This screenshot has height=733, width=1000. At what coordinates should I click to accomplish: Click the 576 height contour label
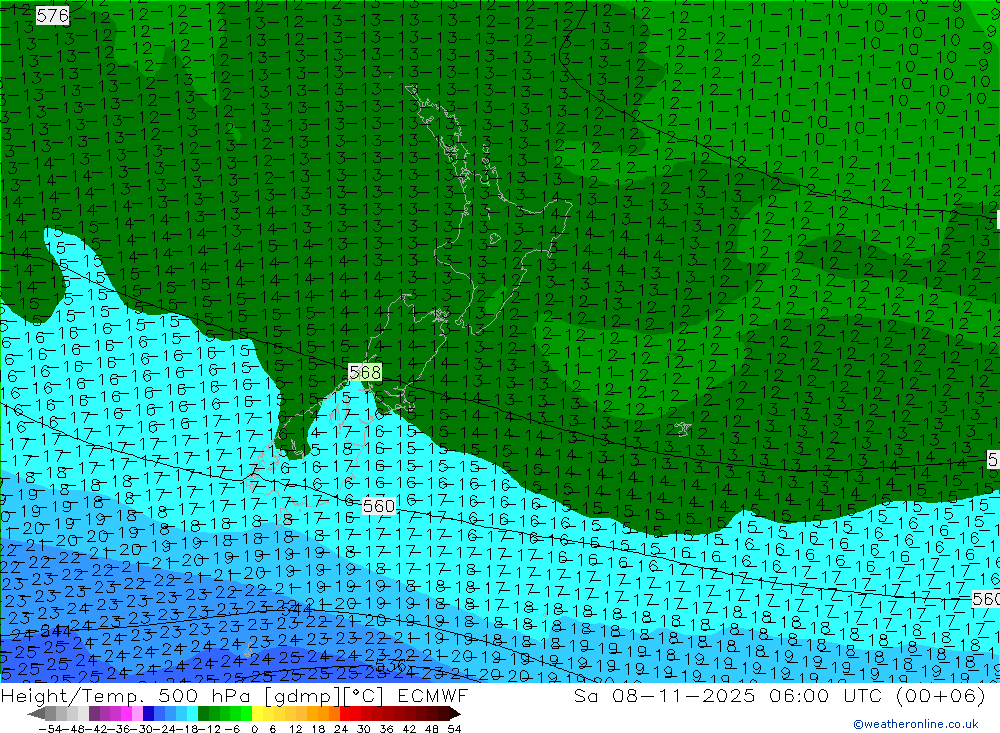coord(52,15)
